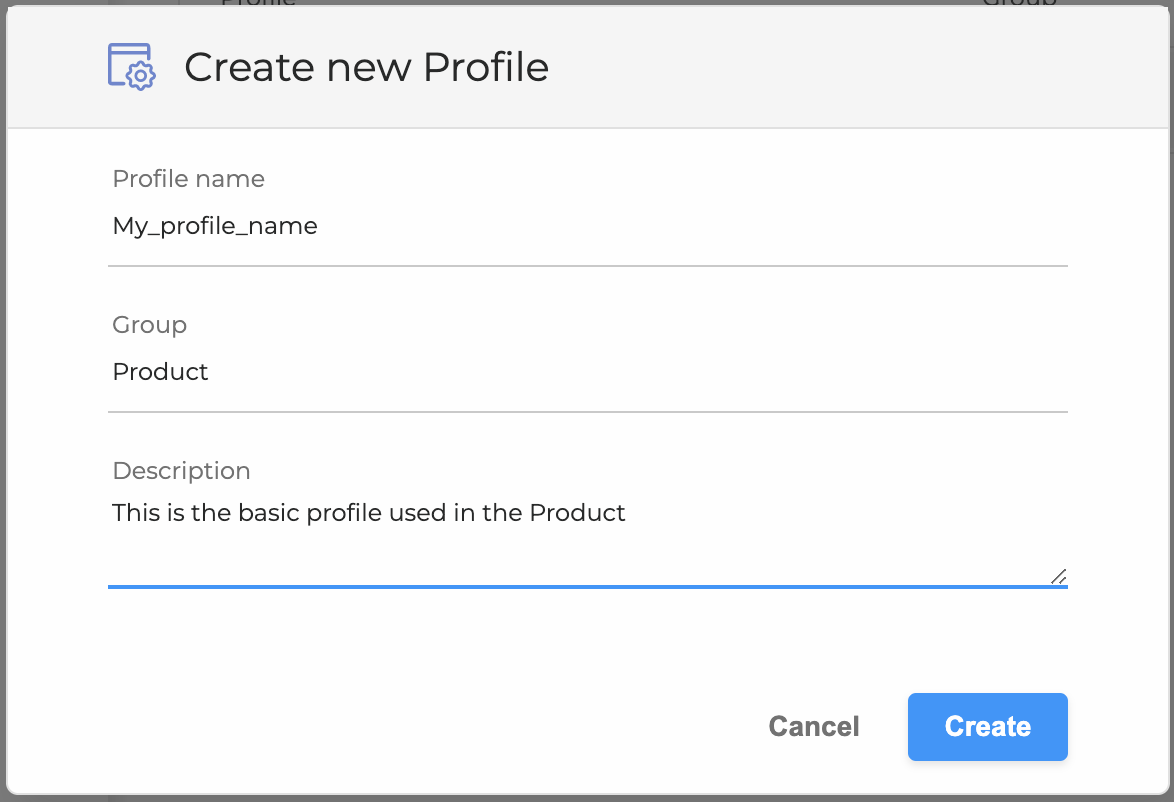
Task: Click the Group field label
Action: pyautogui.click(x=149, y=325)
